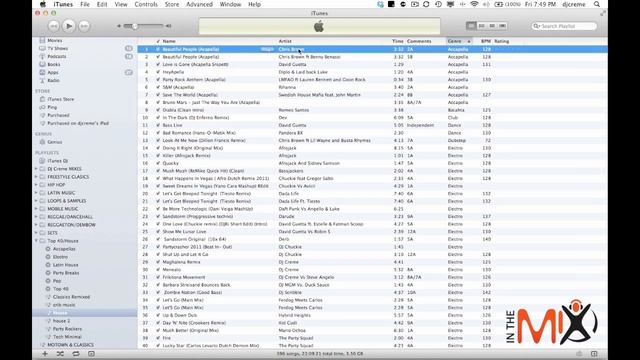The image size is (640, 360).
Task: Expand HIP HOP folder
Action: (36, 184)
